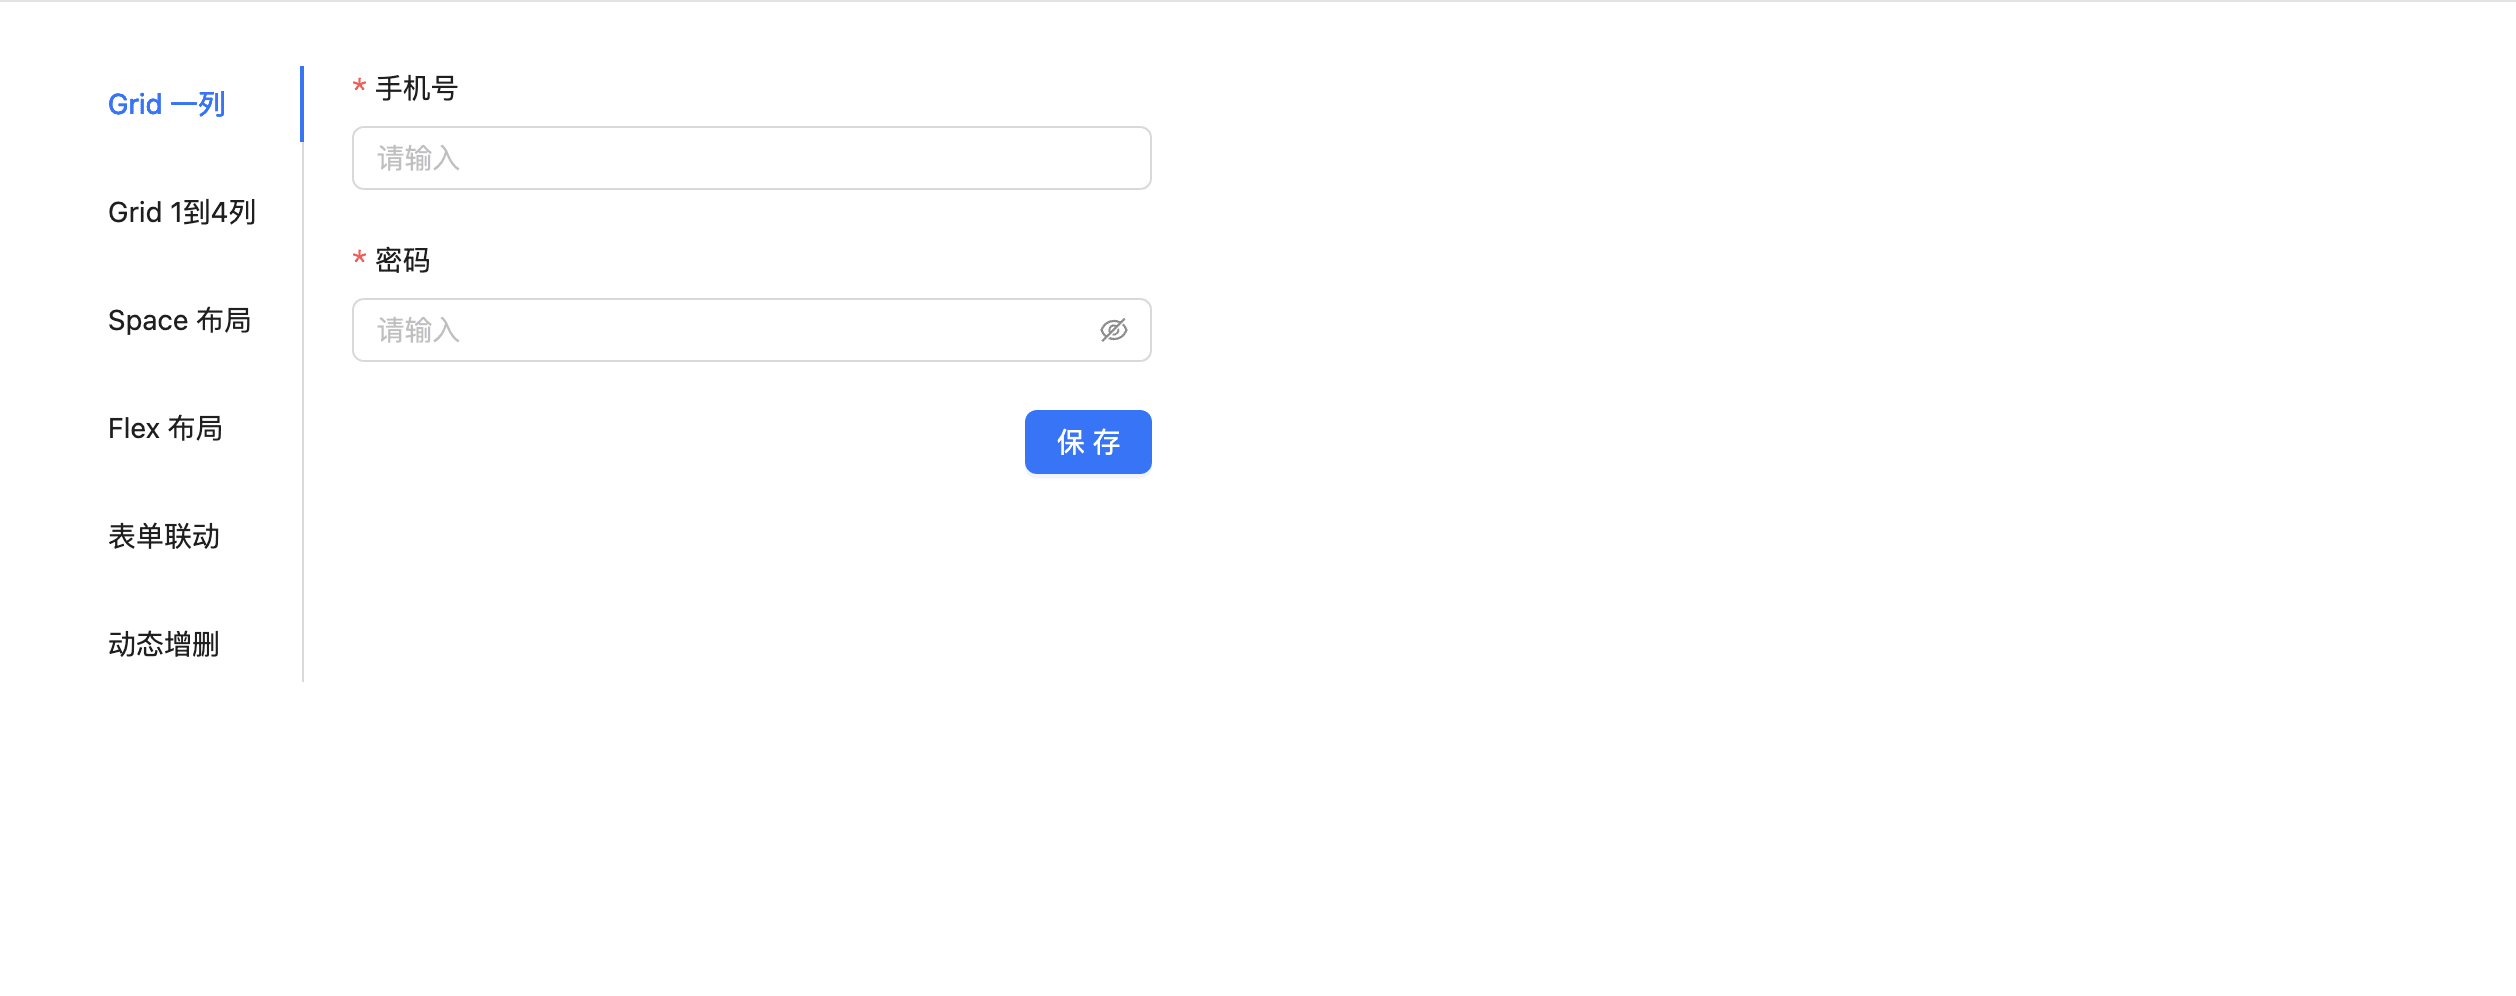This screenshot has height=996, width=2516.
Task: Click the 密码 field label
Action: [x=402, y=260]
